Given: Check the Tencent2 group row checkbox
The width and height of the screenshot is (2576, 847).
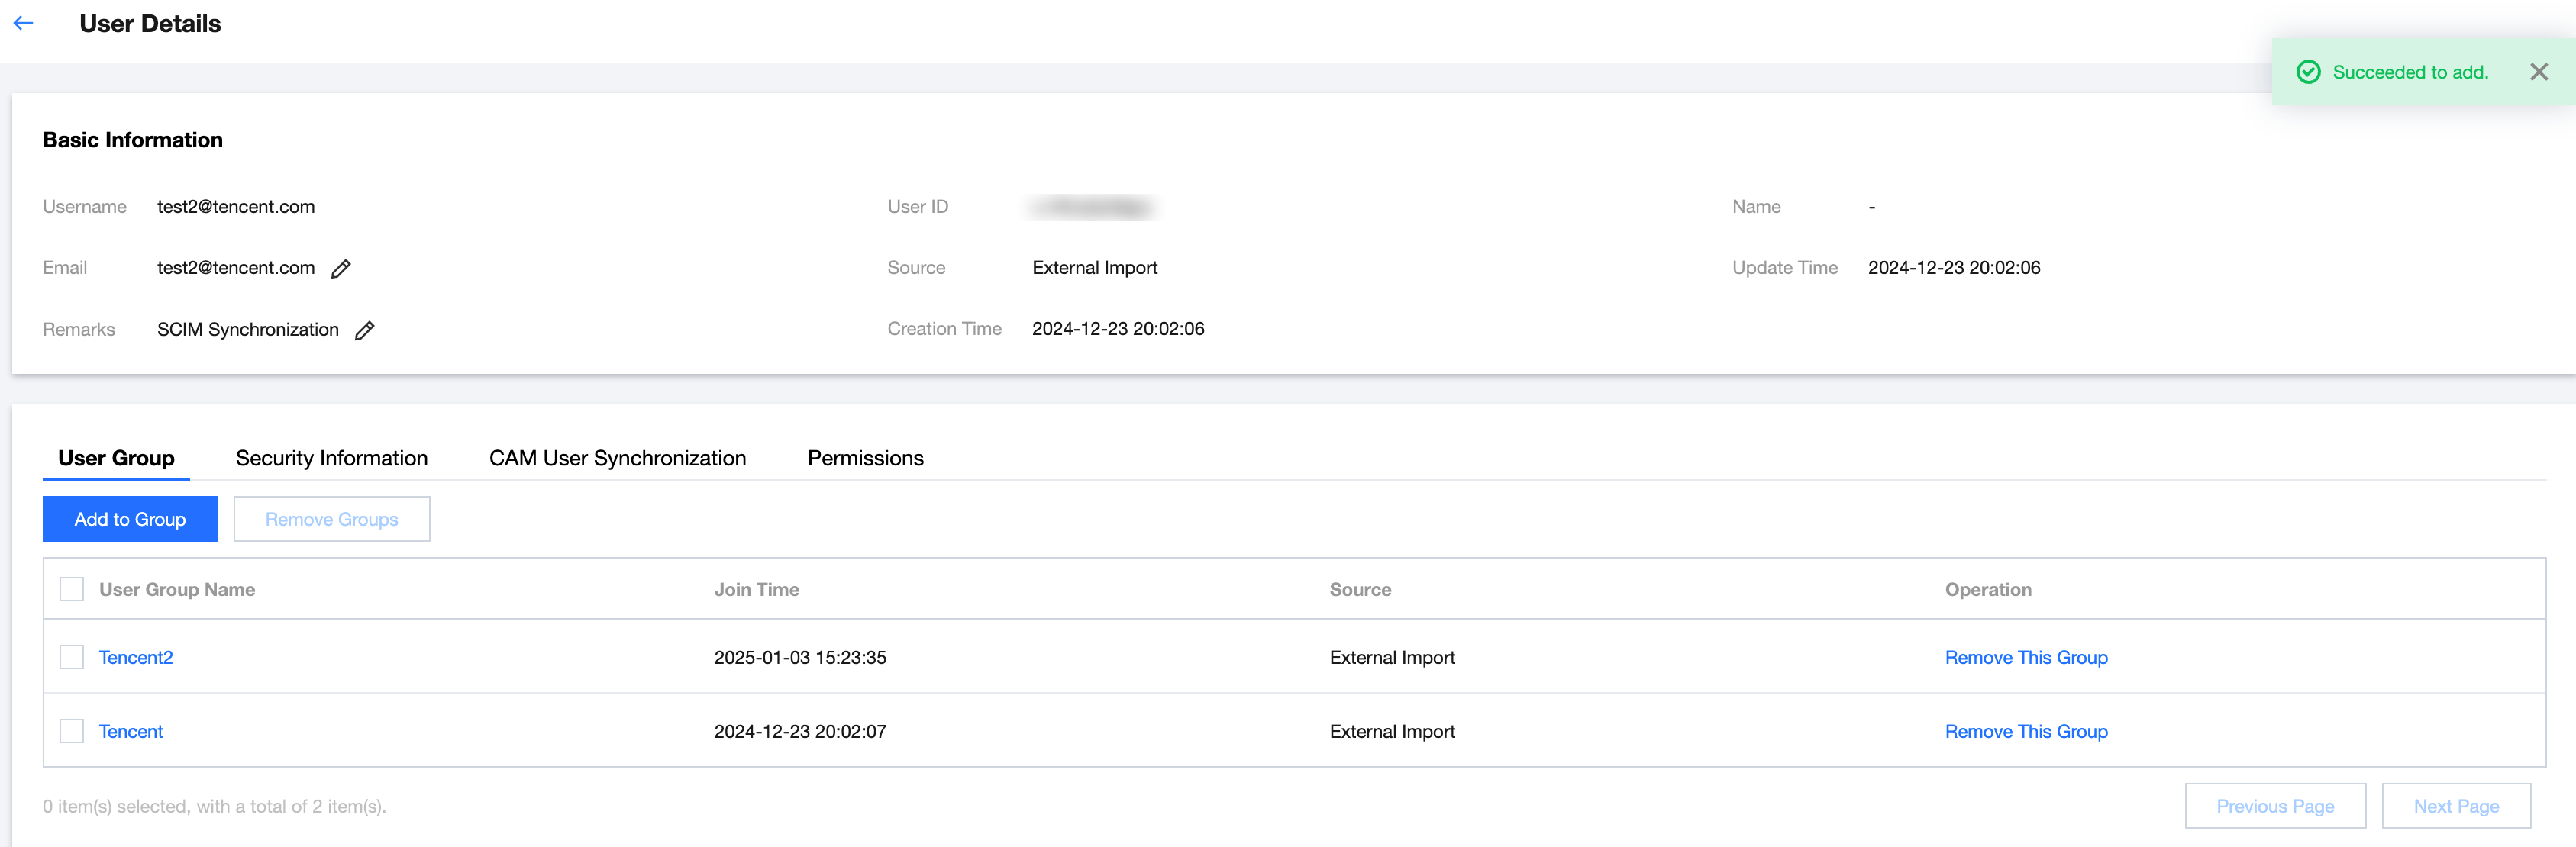Looking at the screenshot, I should (72, 657).
